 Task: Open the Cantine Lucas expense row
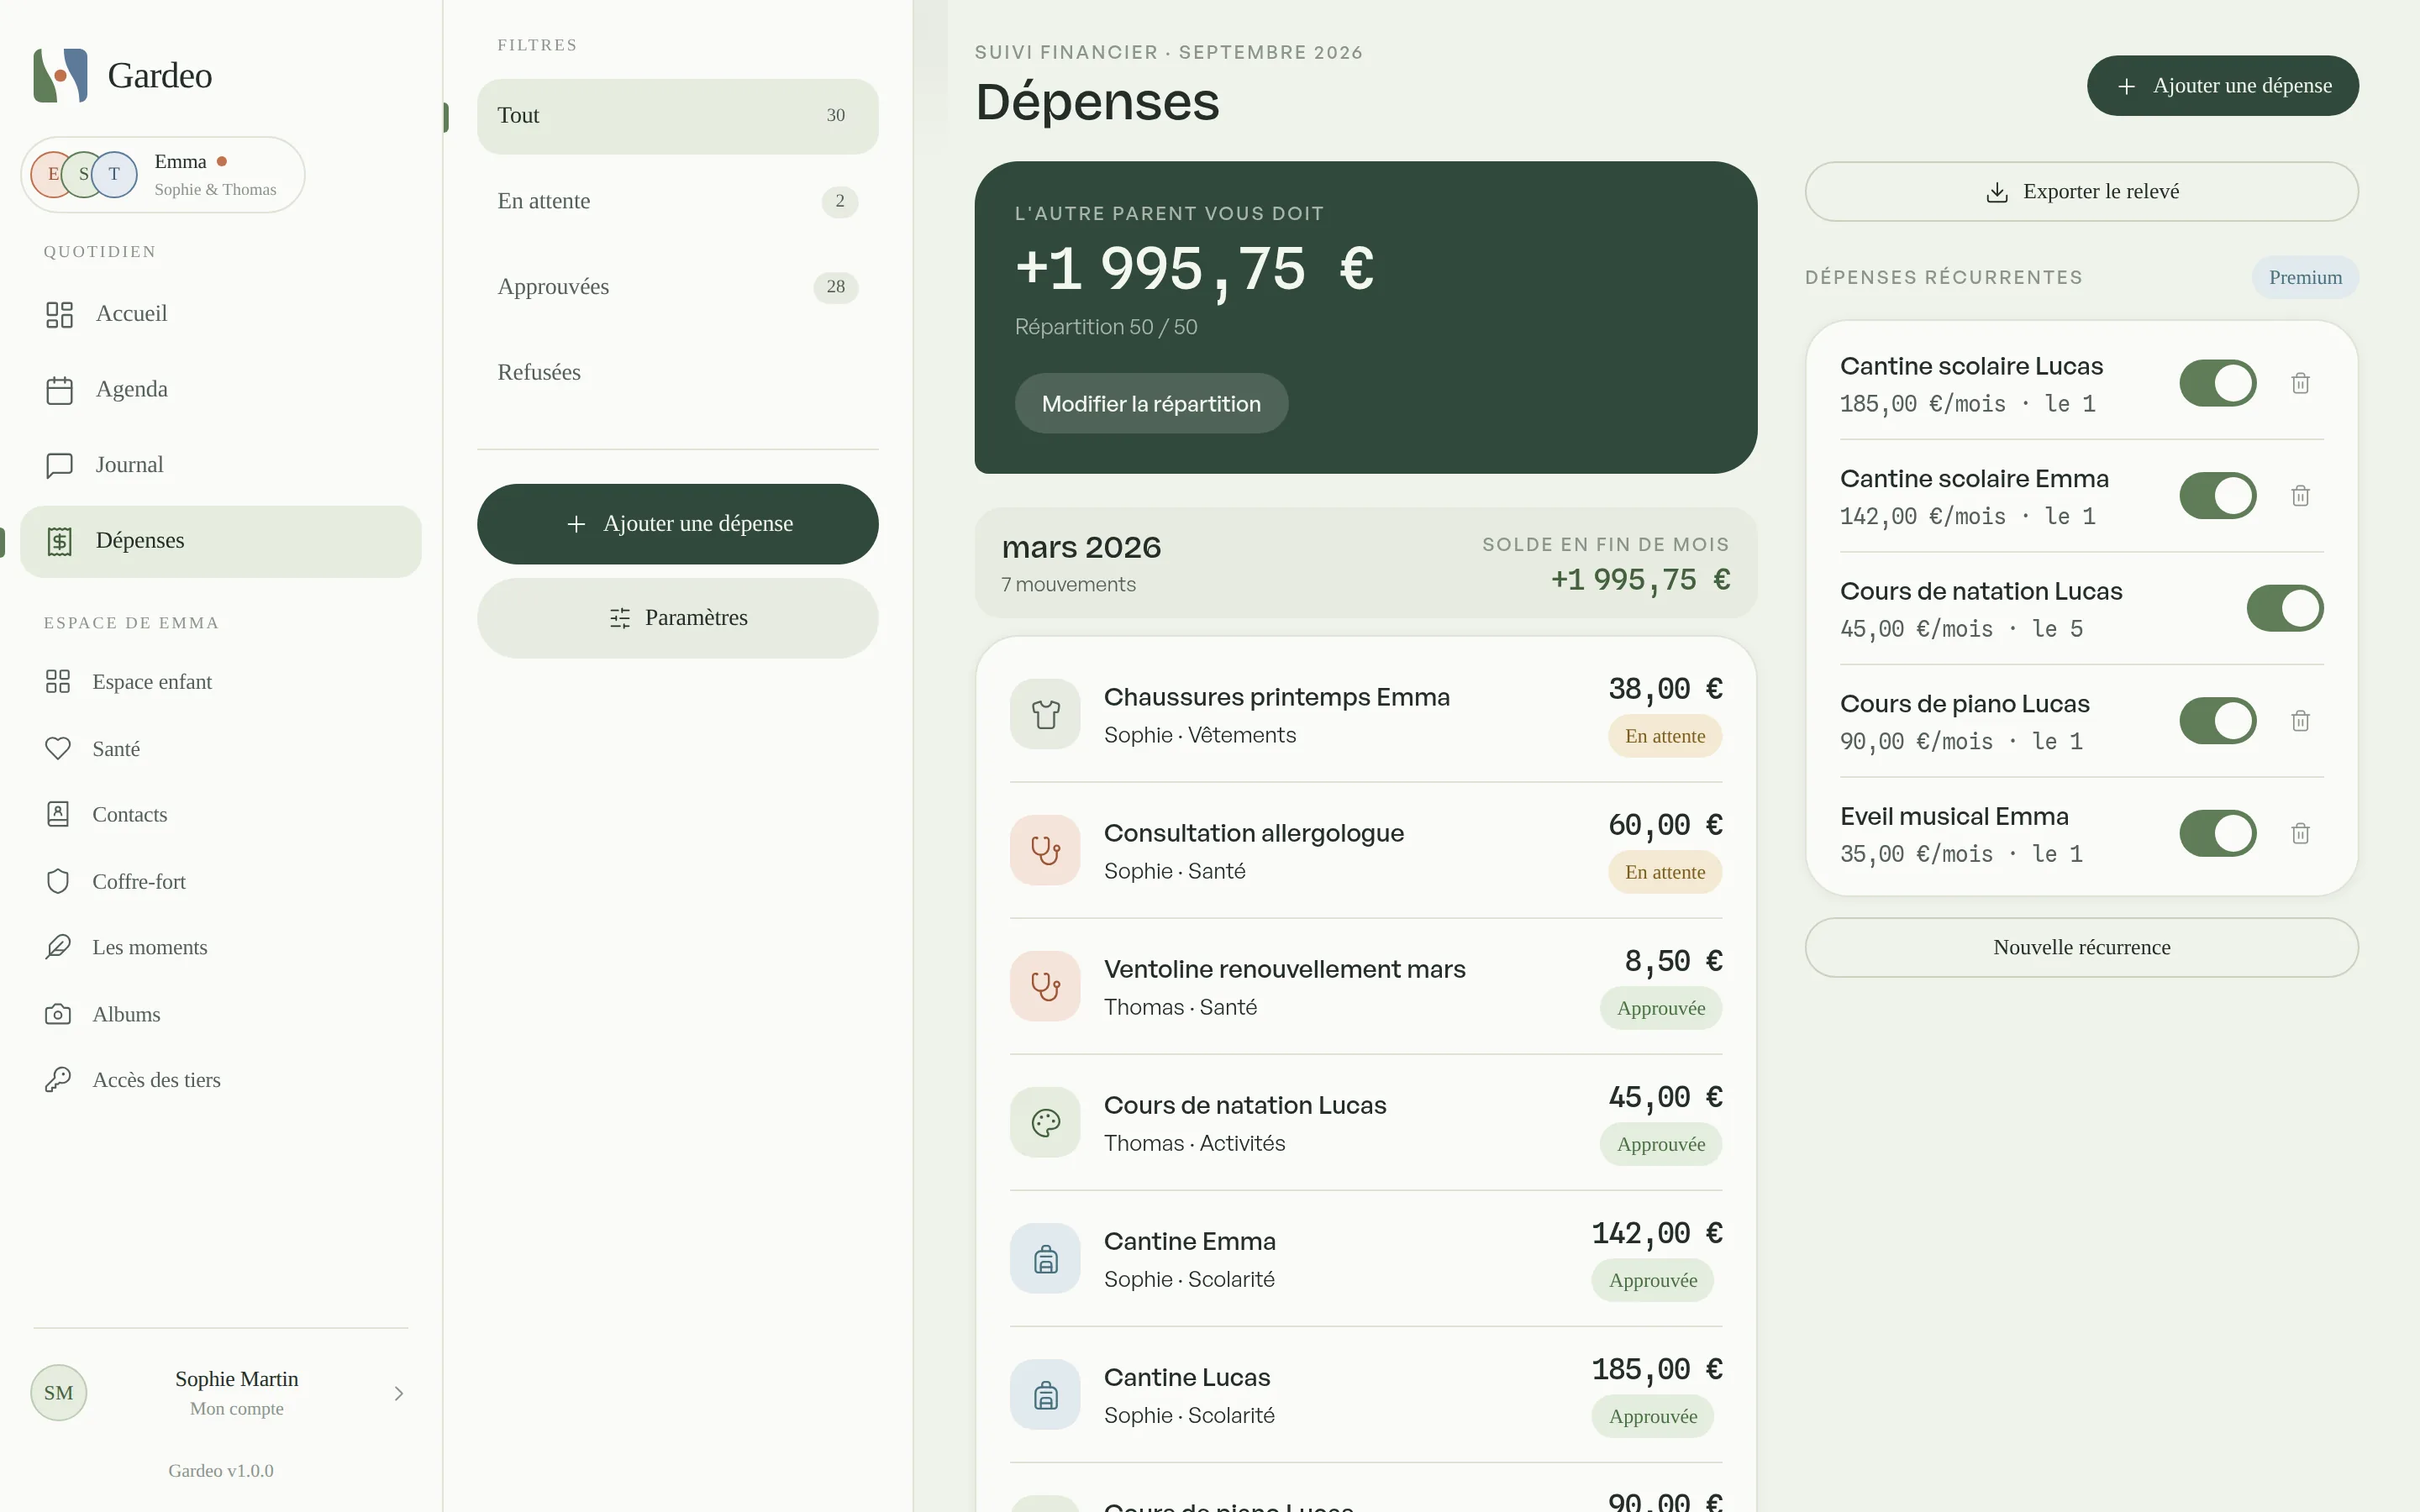1366,1394
